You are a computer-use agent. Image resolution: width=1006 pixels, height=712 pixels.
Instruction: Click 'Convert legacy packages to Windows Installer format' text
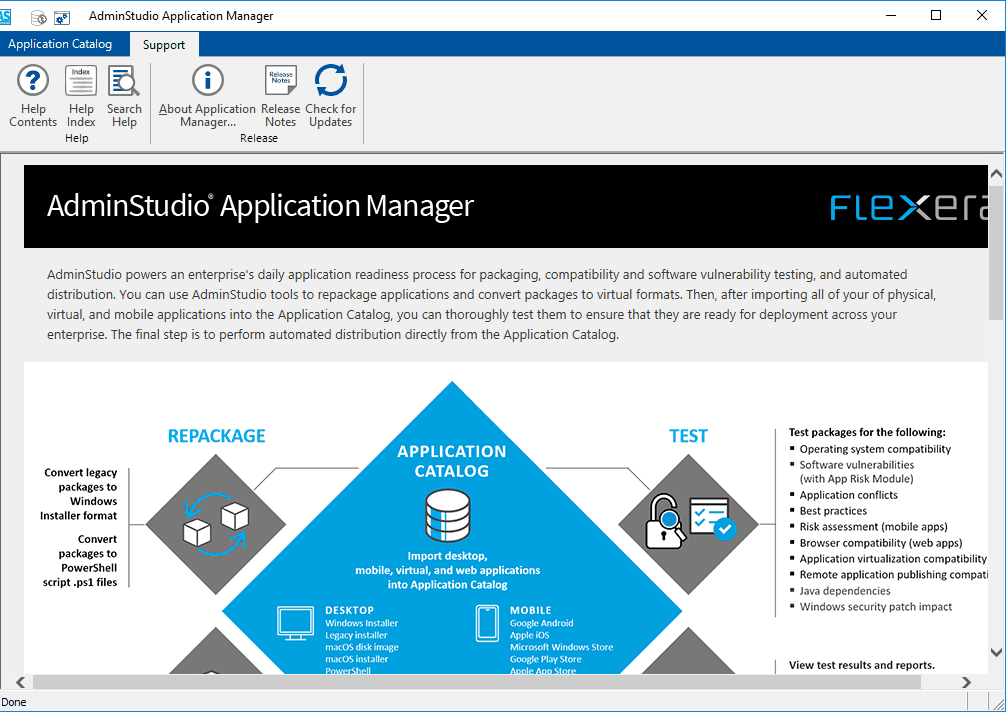[79, 494]
